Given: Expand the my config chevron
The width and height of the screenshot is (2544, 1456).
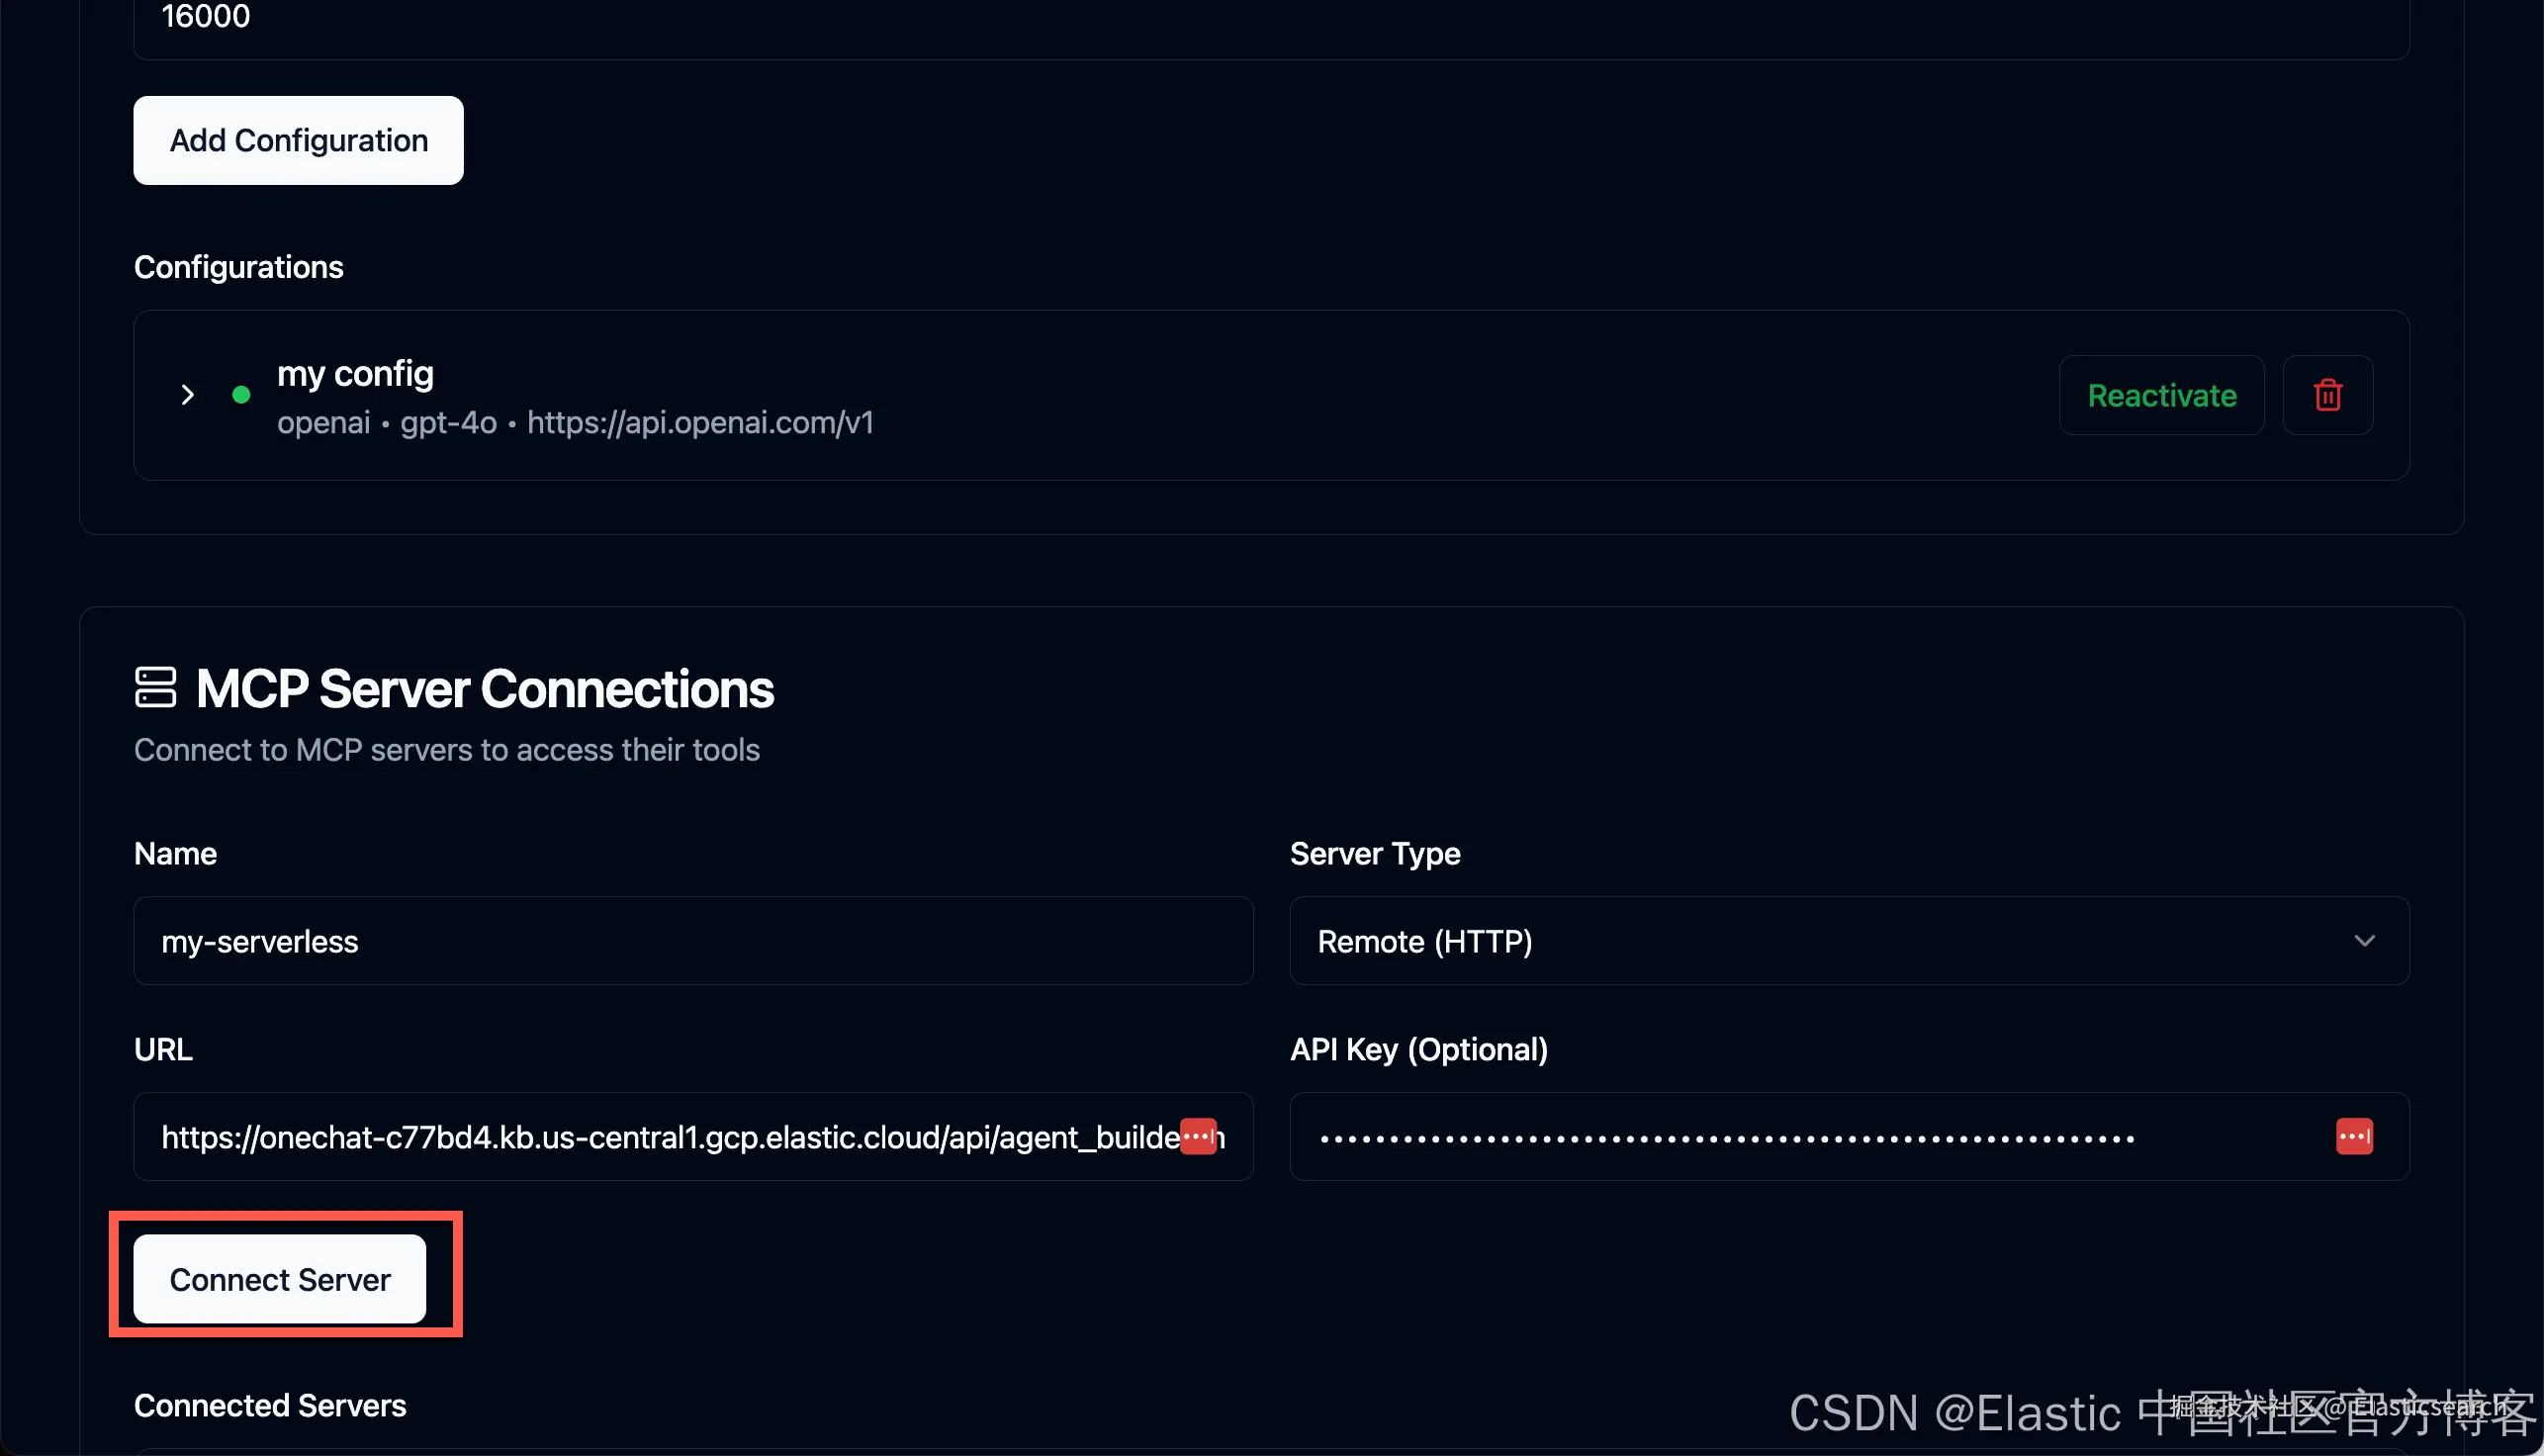Looking at the screenshot, I should click(x=187, y=395).
